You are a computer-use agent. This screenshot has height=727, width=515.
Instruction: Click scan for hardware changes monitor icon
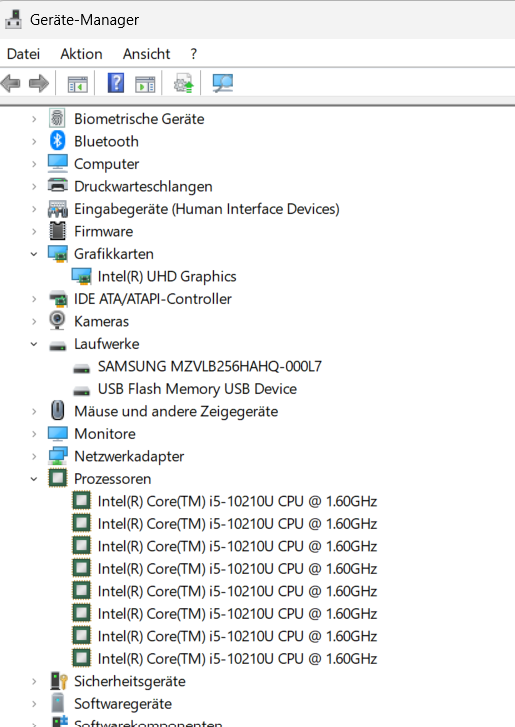pos(223,83)
